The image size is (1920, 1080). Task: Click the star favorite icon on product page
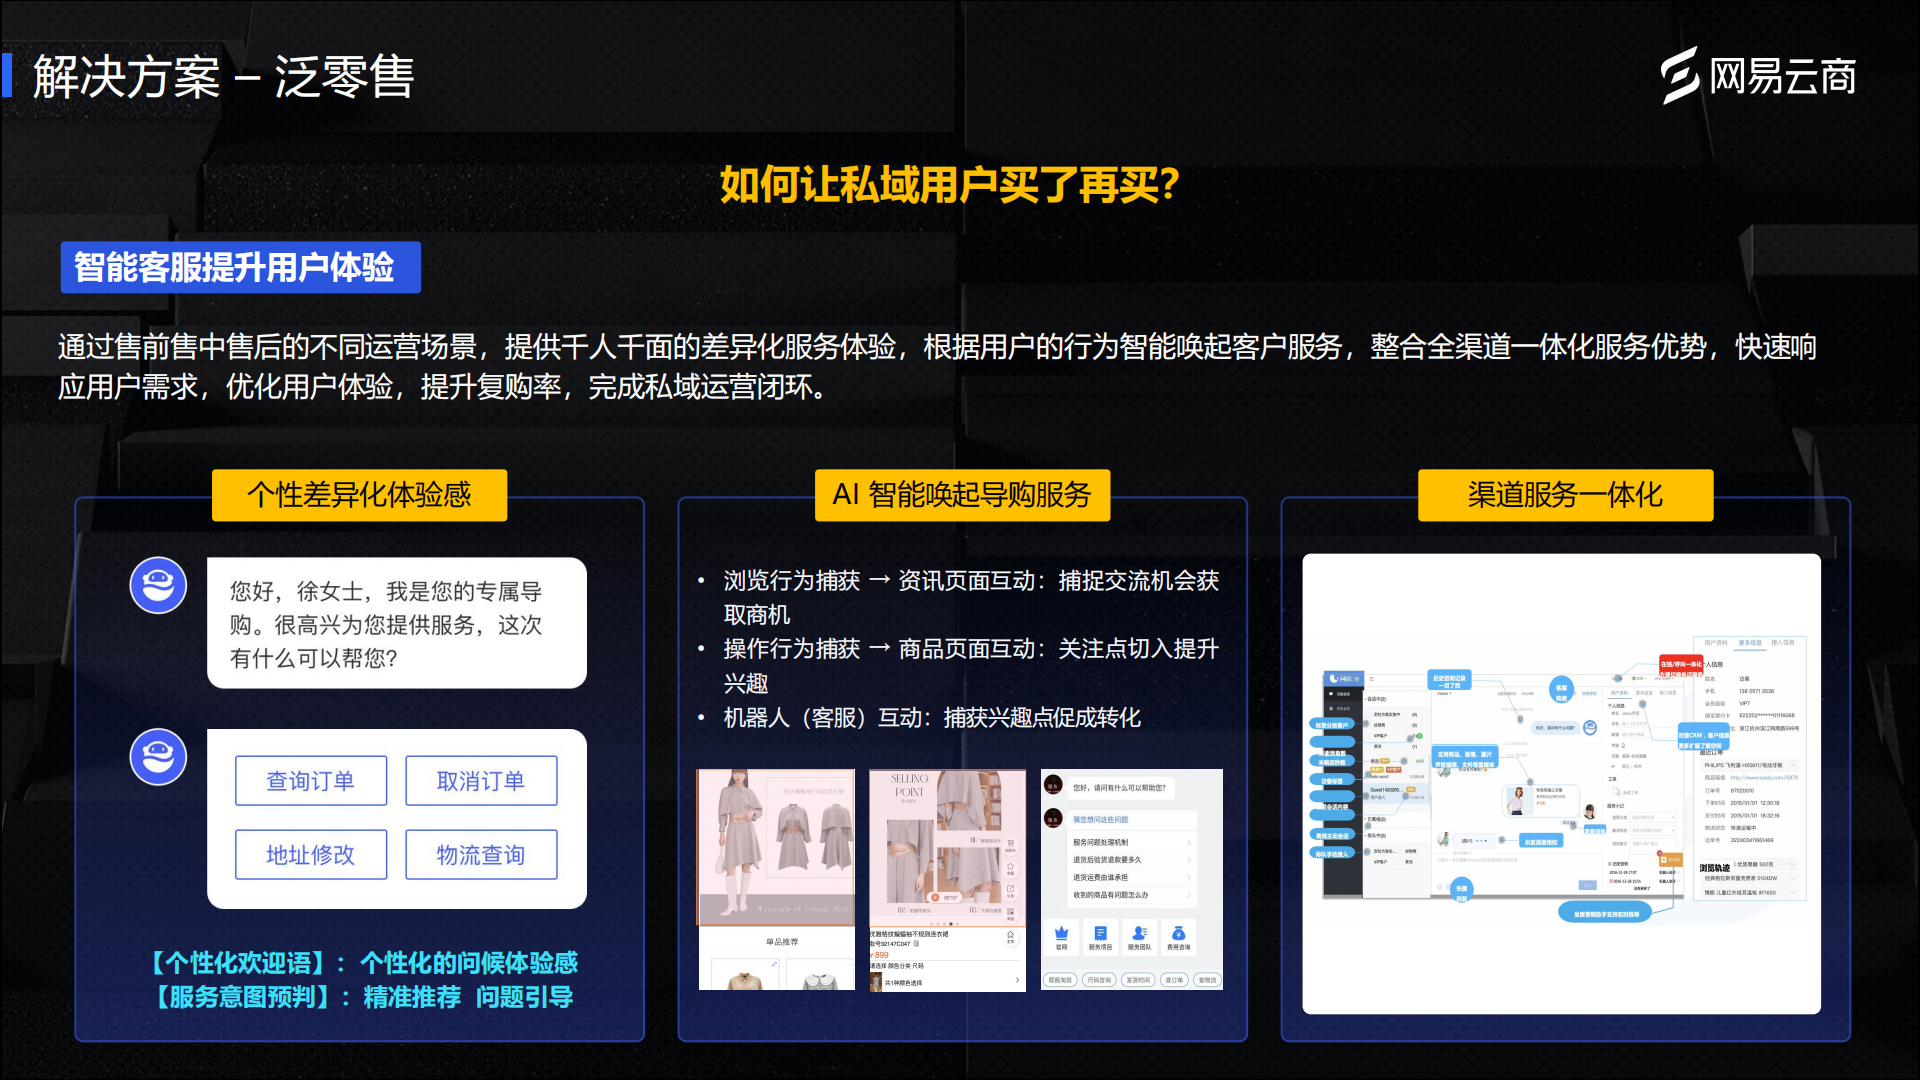tap(1010, 867)
